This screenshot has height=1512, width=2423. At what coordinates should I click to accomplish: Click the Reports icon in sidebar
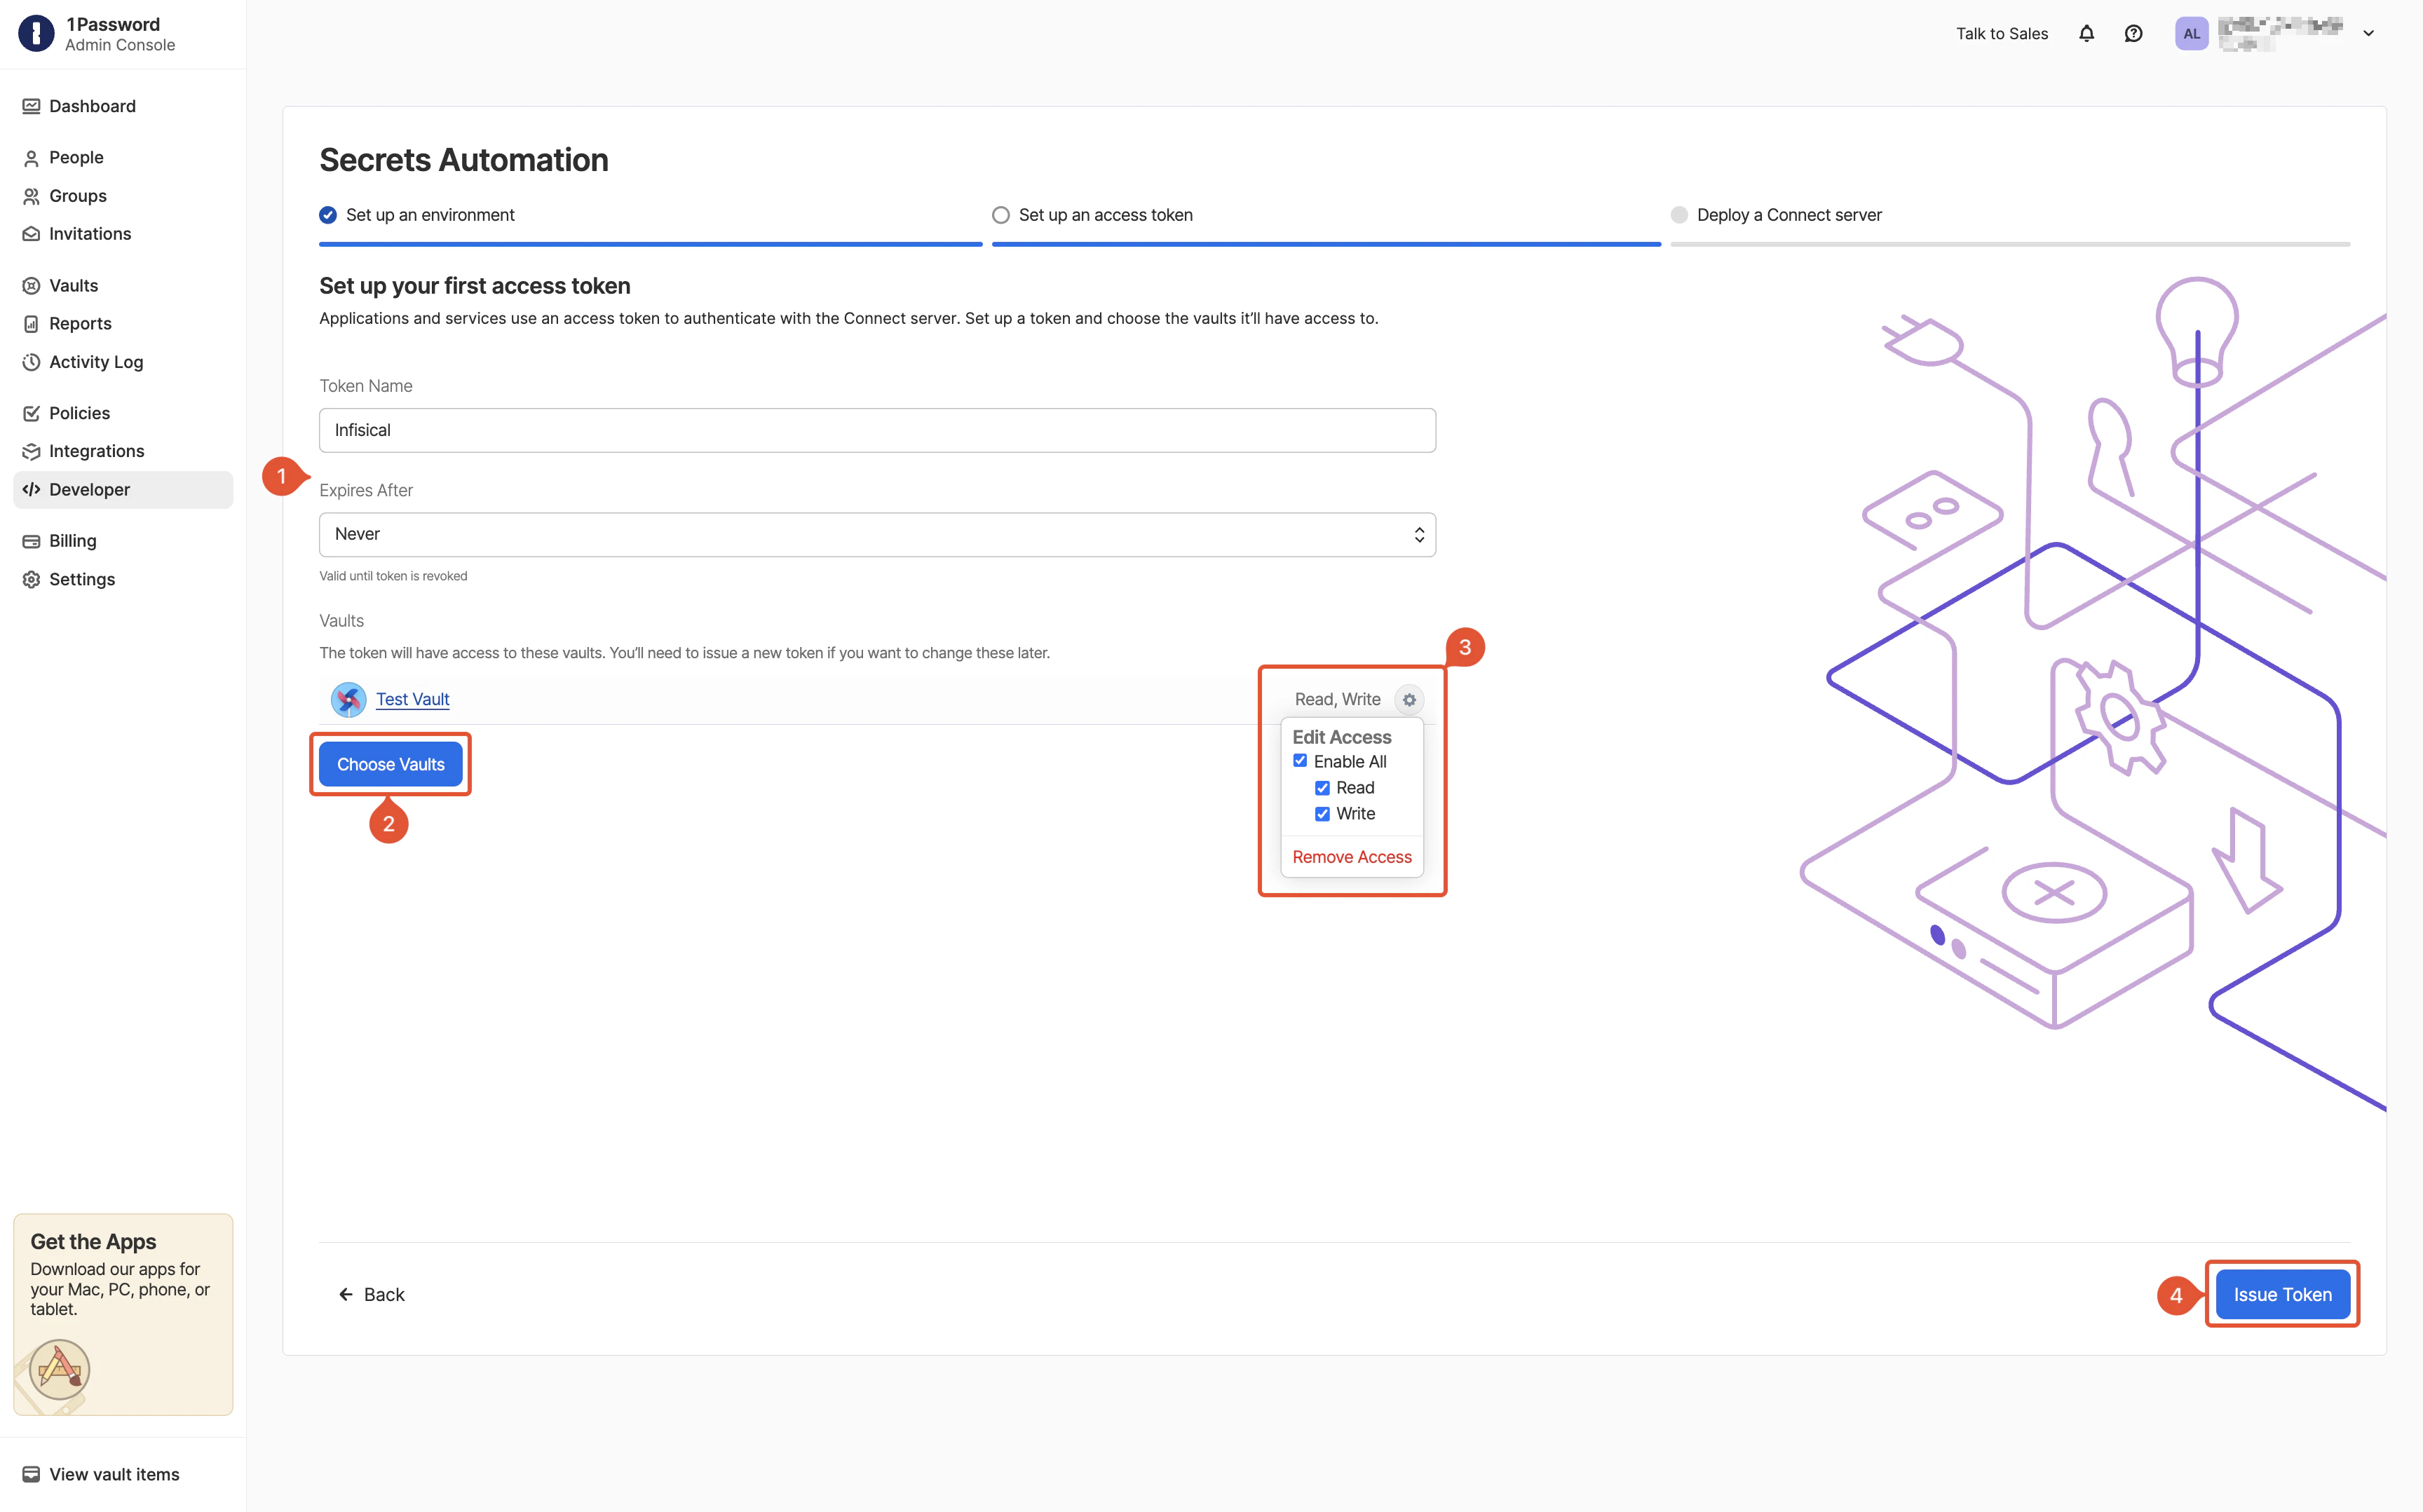pos(31,324)
